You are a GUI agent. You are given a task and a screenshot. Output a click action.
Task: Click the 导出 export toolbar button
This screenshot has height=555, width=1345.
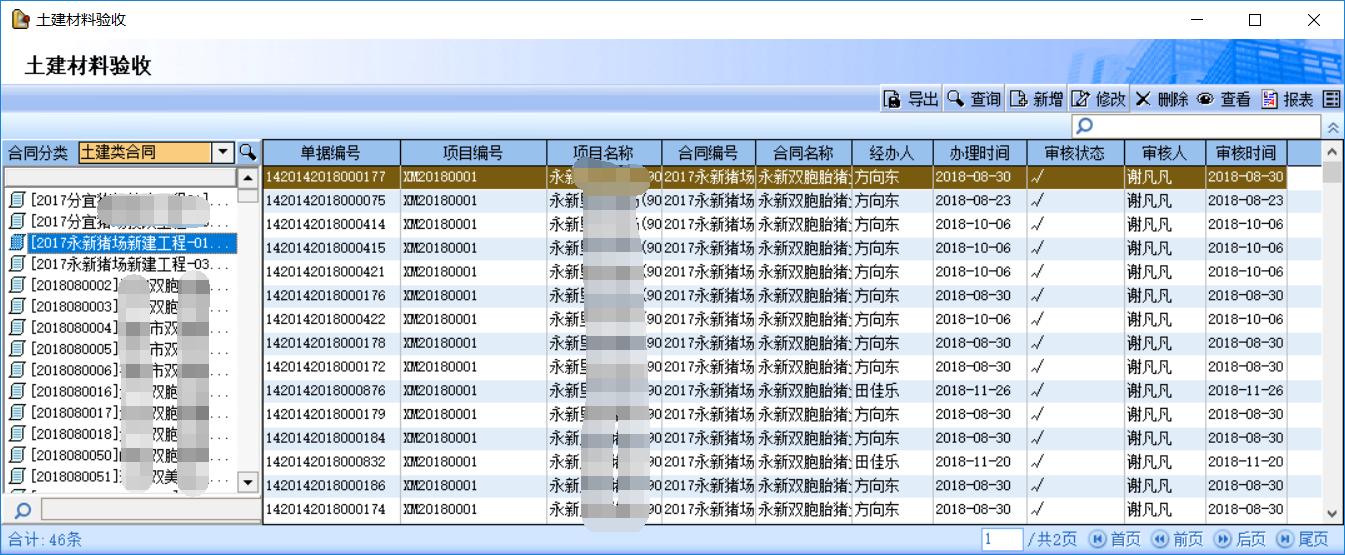pyautogui.click(x=911, y=99)
